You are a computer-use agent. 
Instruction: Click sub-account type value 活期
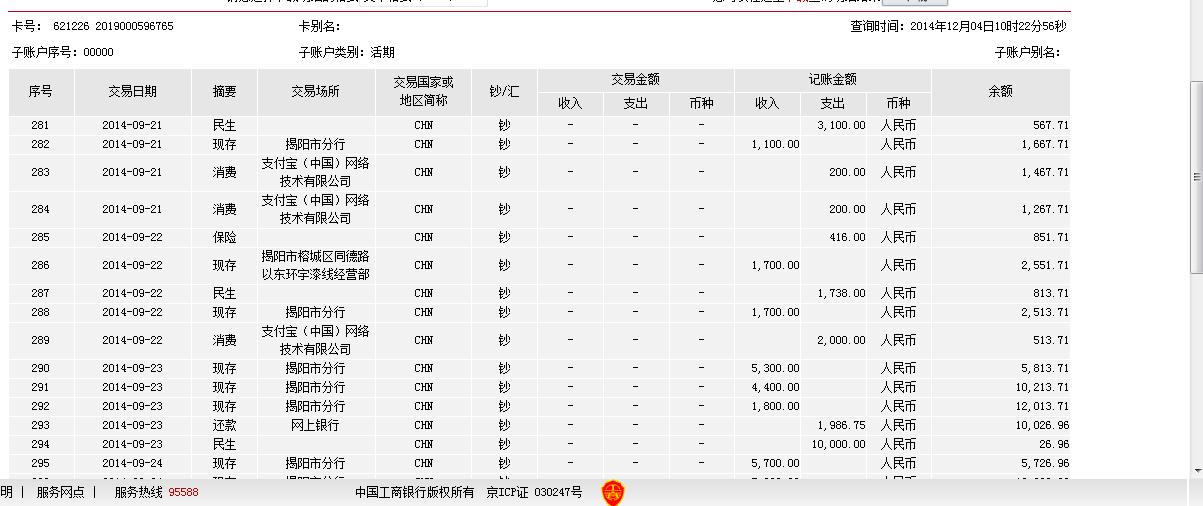[382, 52]
